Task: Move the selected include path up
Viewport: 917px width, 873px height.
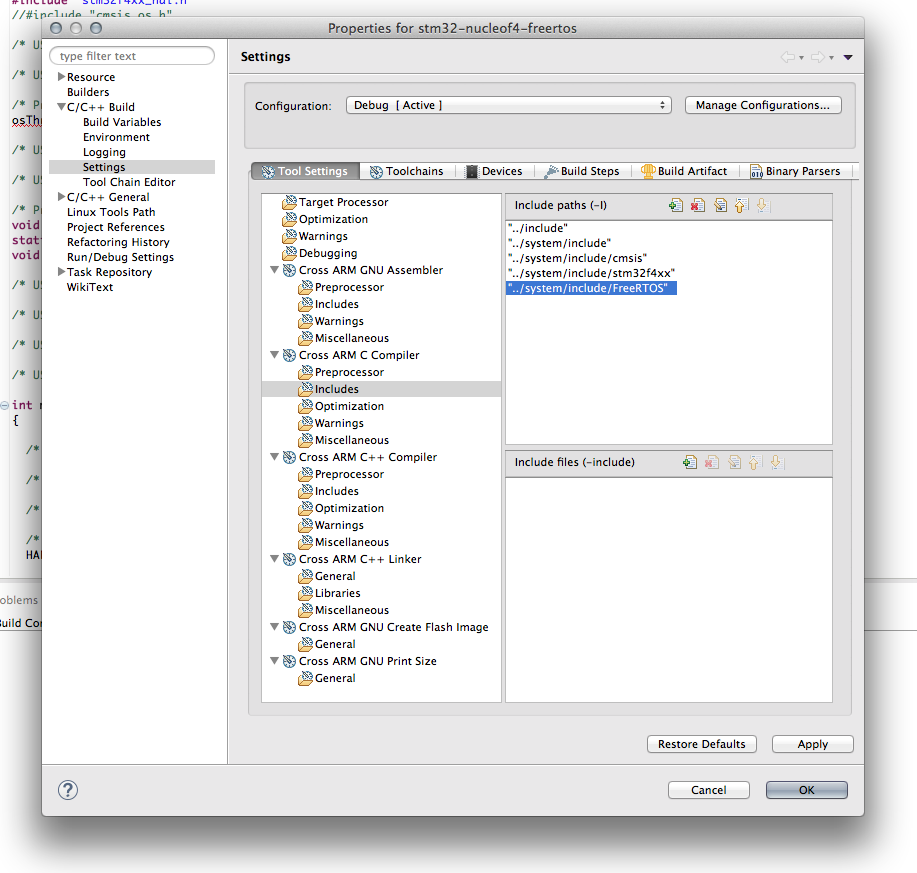Action: pyautogui.click(x=741, y=205)
